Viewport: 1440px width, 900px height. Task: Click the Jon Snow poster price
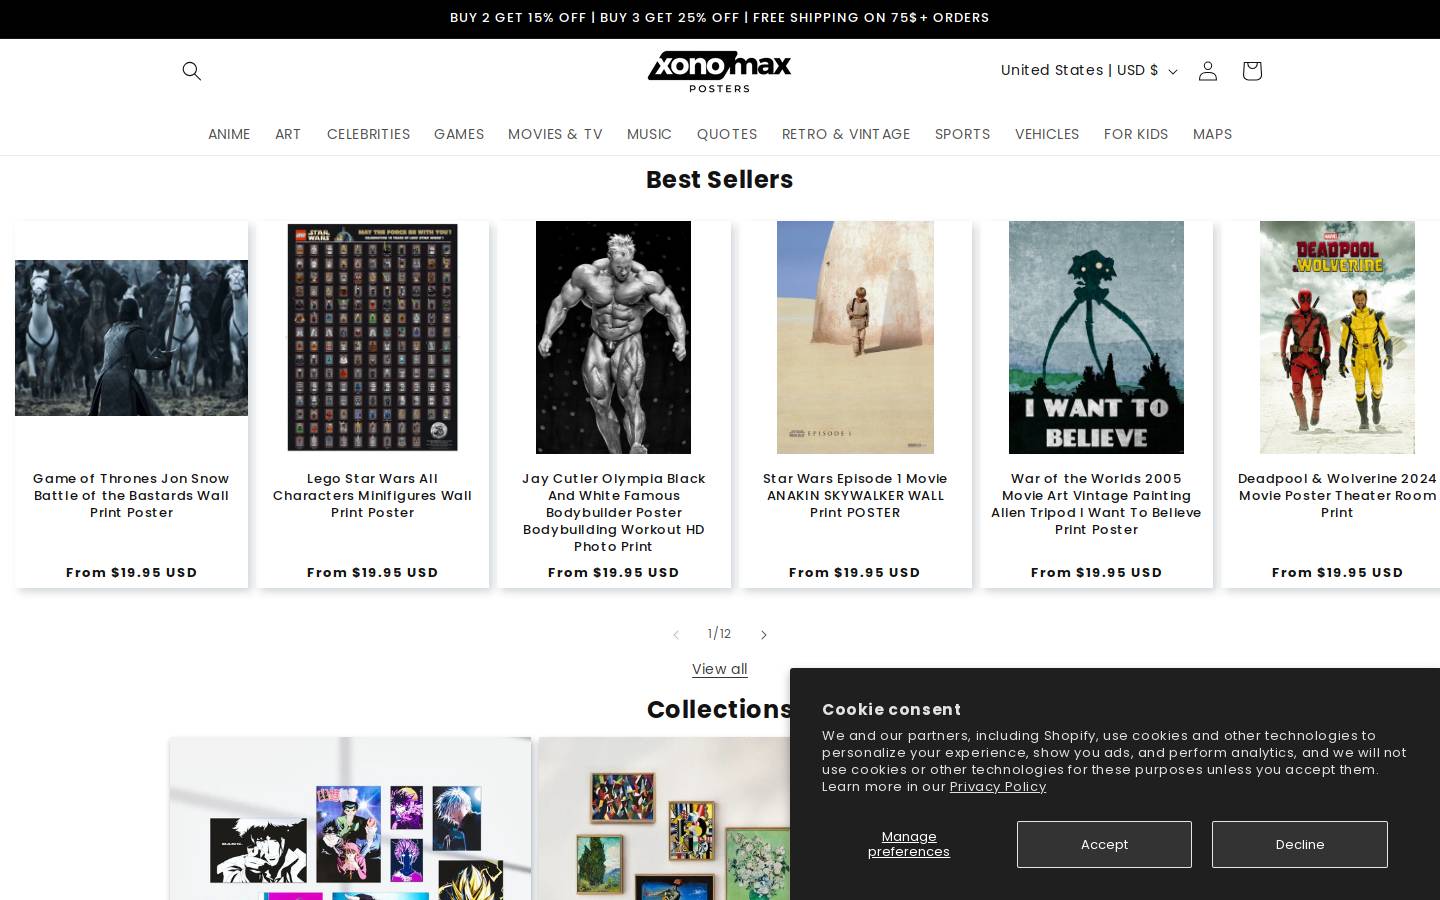131,573
